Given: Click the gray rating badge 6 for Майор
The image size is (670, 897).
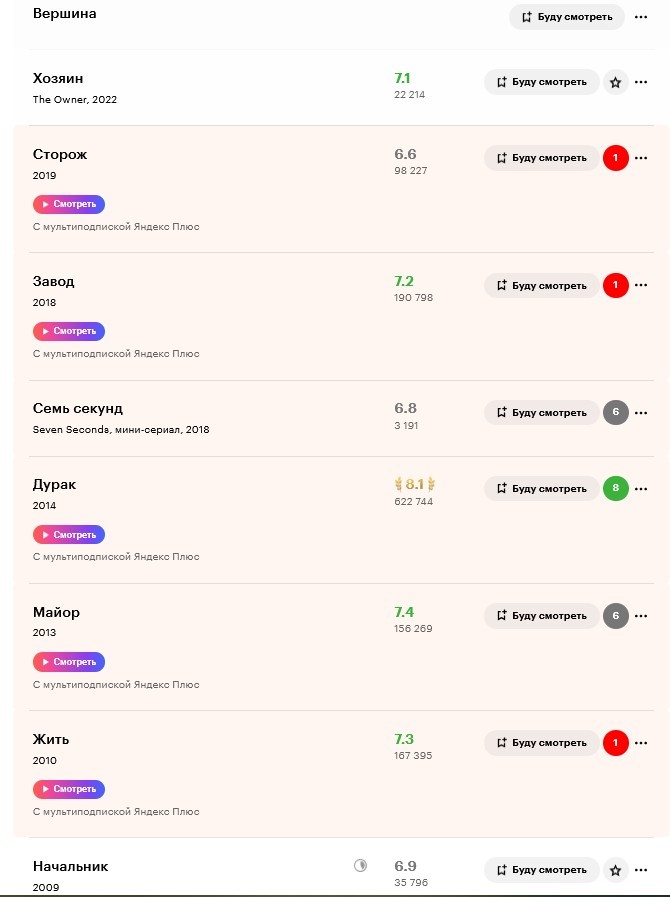Looking at the screenshot, I should point(616,616).
